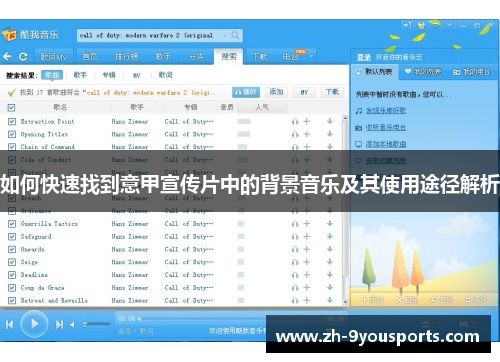This screenshot has height=362, width=500.
Task: Uncheck the Guerrilla Tactics checkbox
Action: pyautogui.click(x=12, y=224)
